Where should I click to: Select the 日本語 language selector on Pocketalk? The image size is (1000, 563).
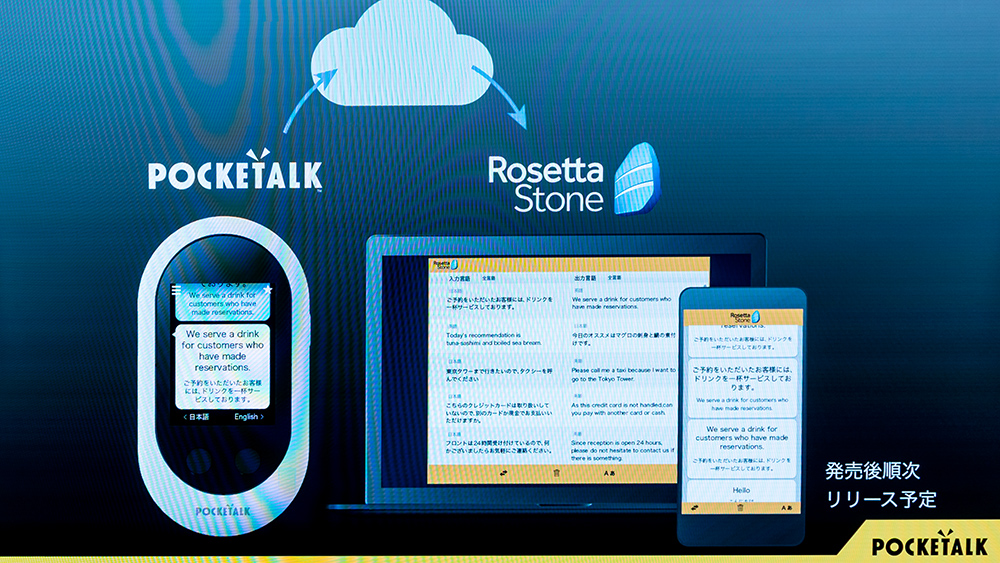[x=196, y=416]
